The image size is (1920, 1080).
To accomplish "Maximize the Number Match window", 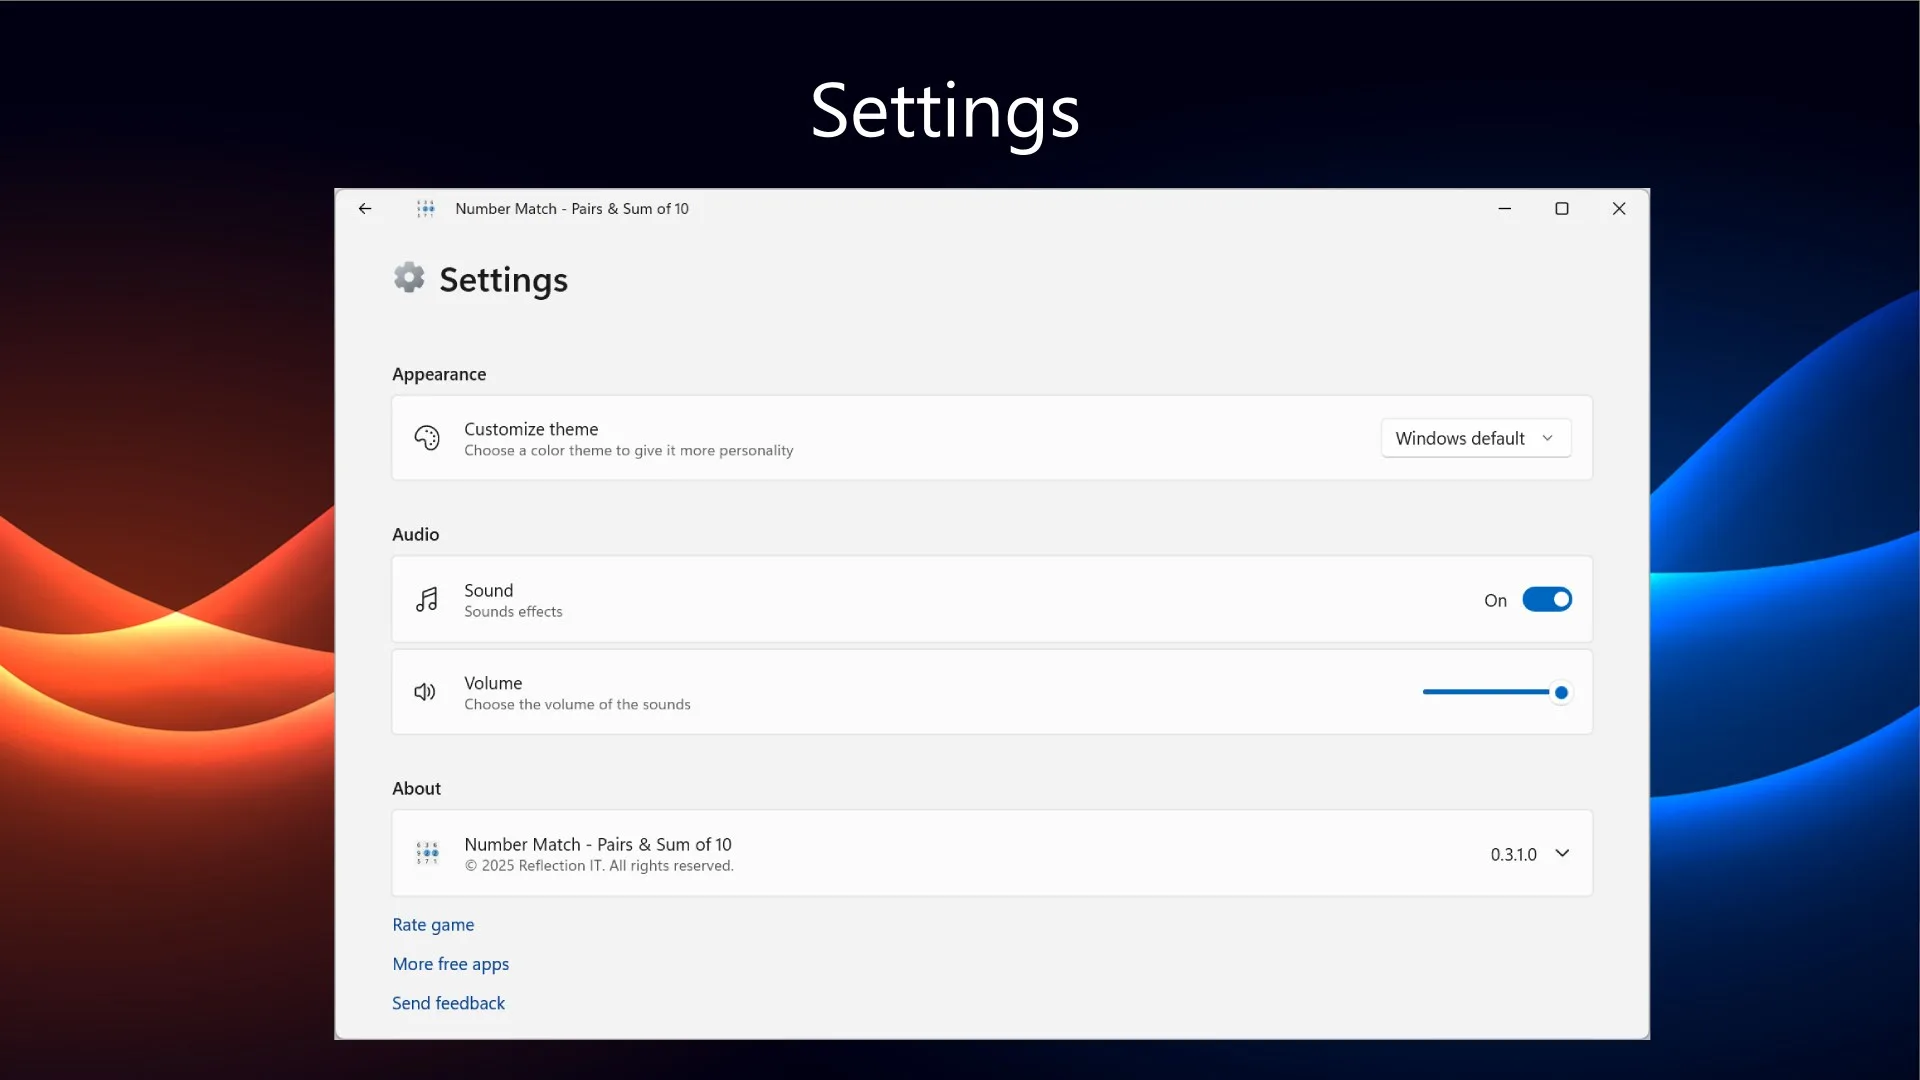I will [1562, 208].
